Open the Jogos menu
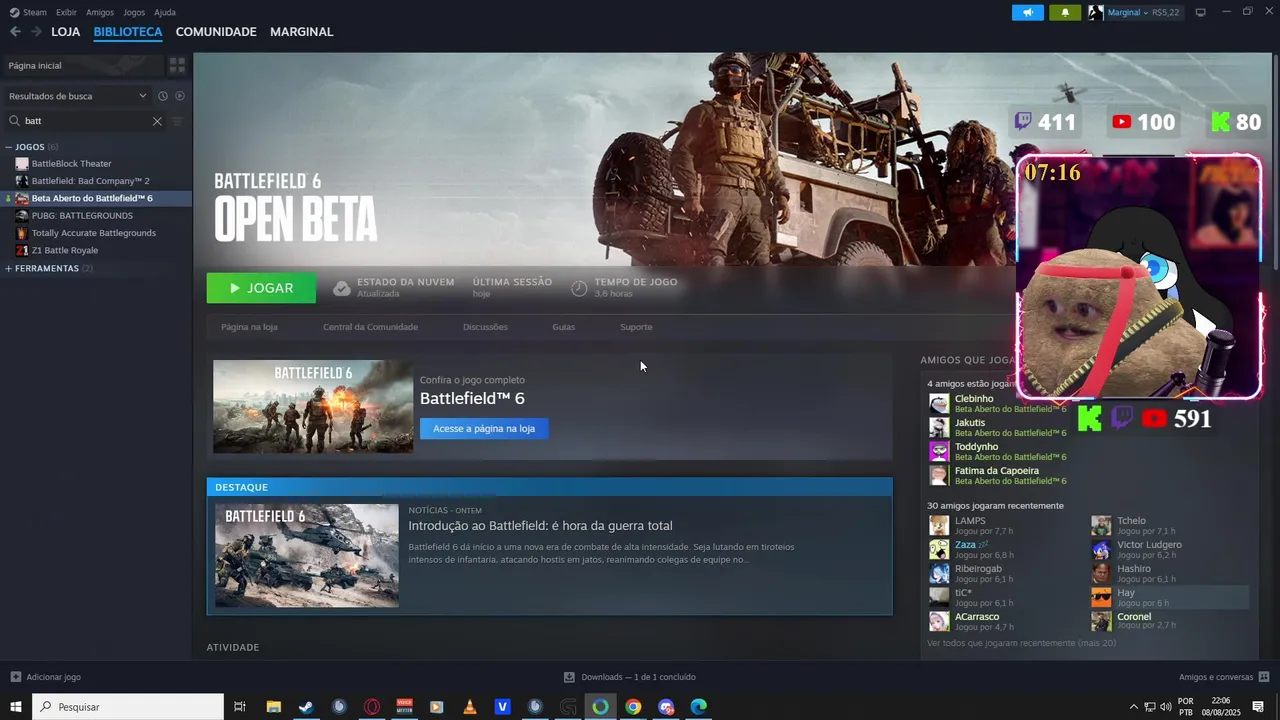This screenshot has height=720, width=1280. [134, 12]
